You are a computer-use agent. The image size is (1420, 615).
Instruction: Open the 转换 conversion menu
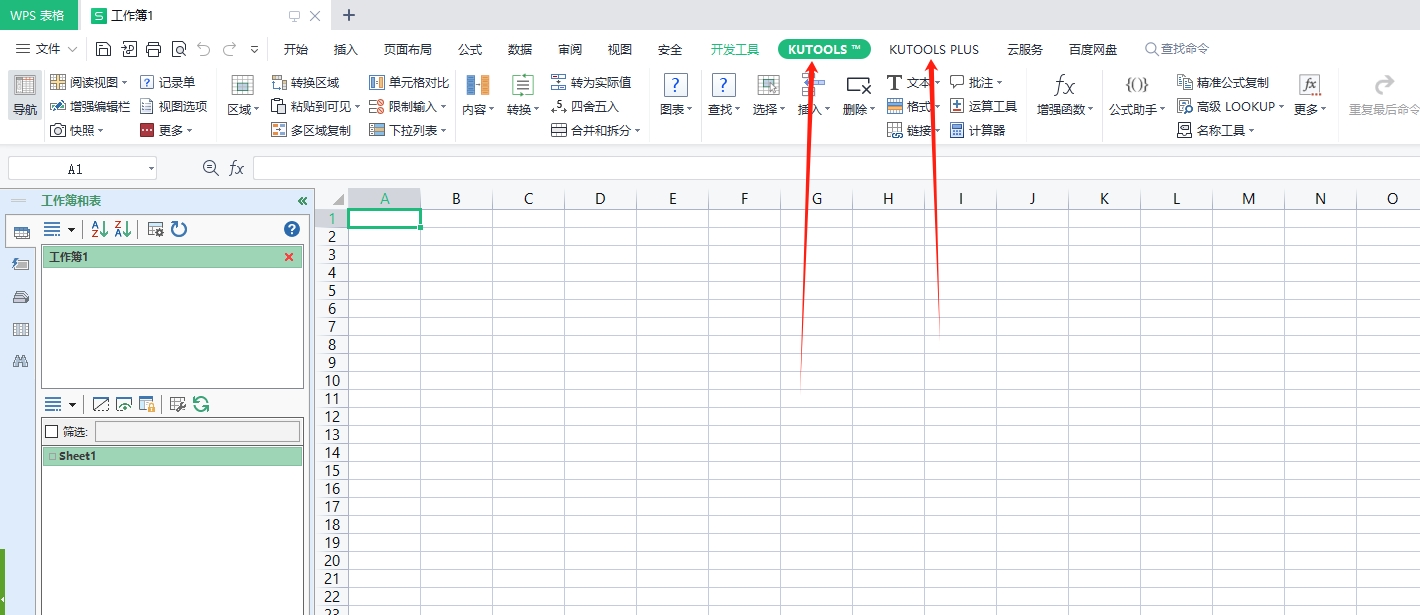click(x=523, y=95)
